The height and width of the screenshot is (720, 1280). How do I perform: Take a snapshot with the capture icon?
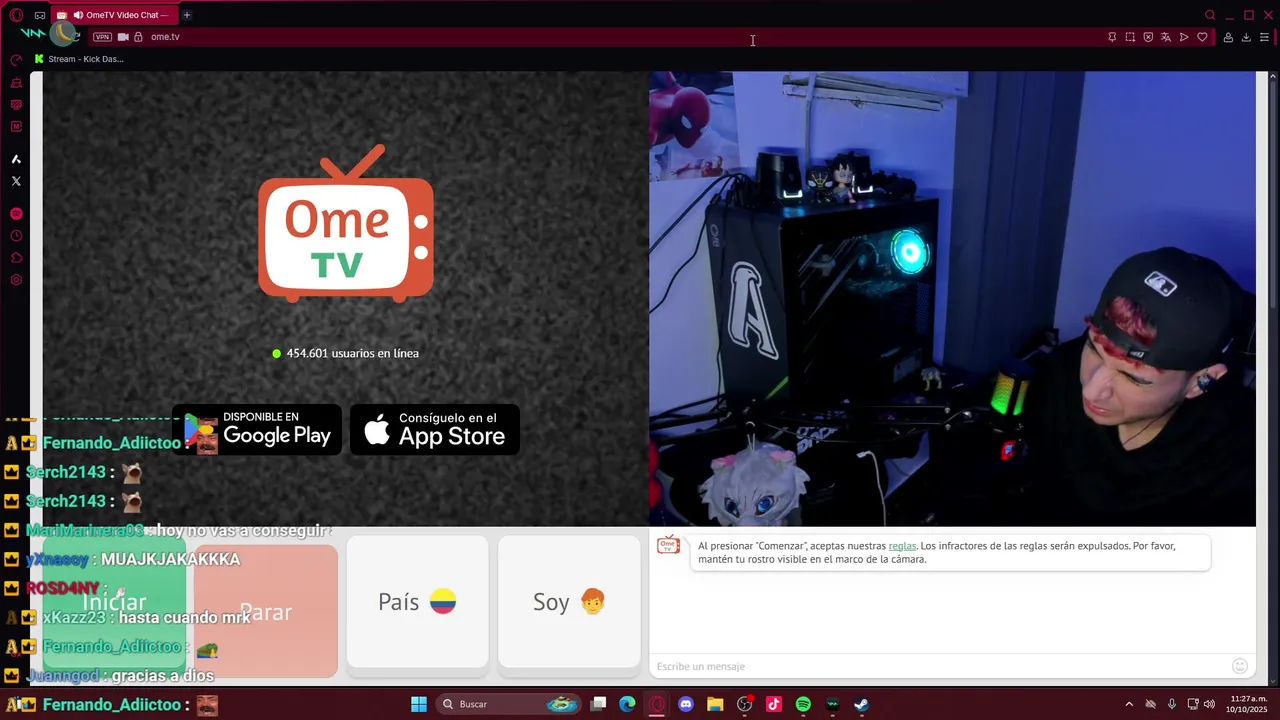coord(1130,37)
